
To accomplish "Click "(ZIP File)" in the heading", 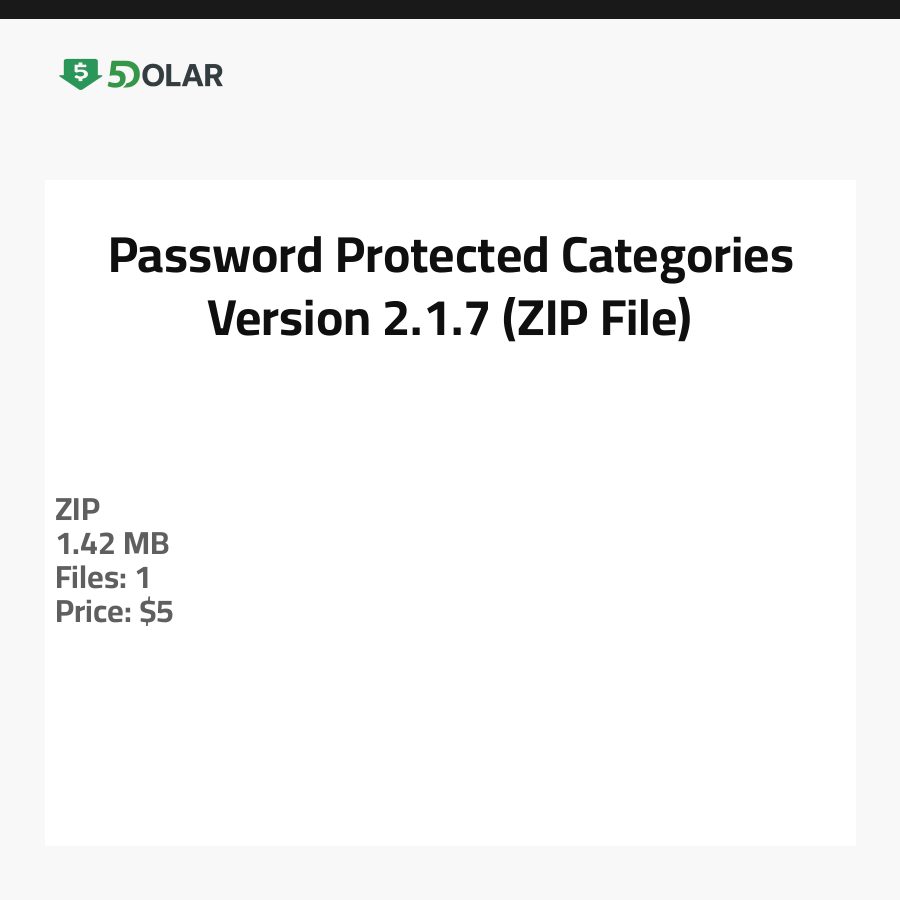I will point(597,318).
